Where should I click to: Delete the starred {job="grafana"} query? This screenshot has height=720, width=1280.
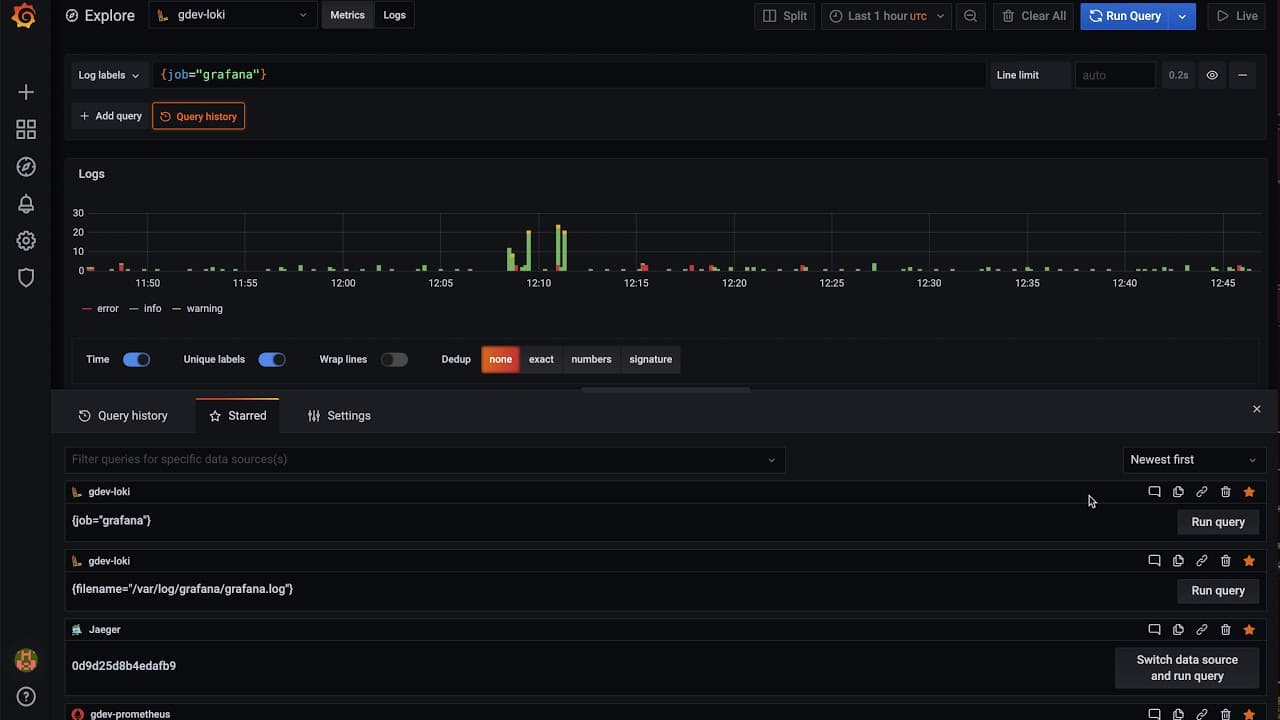click(x=1226, y=492)
